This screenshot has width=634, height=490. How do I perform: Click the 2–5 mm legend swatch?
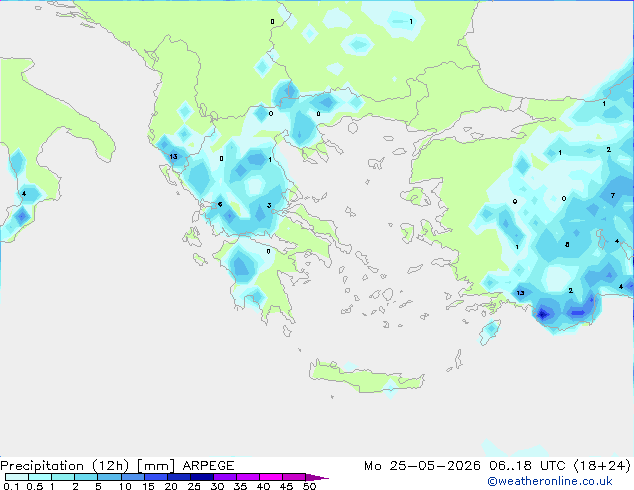point(86,477)
